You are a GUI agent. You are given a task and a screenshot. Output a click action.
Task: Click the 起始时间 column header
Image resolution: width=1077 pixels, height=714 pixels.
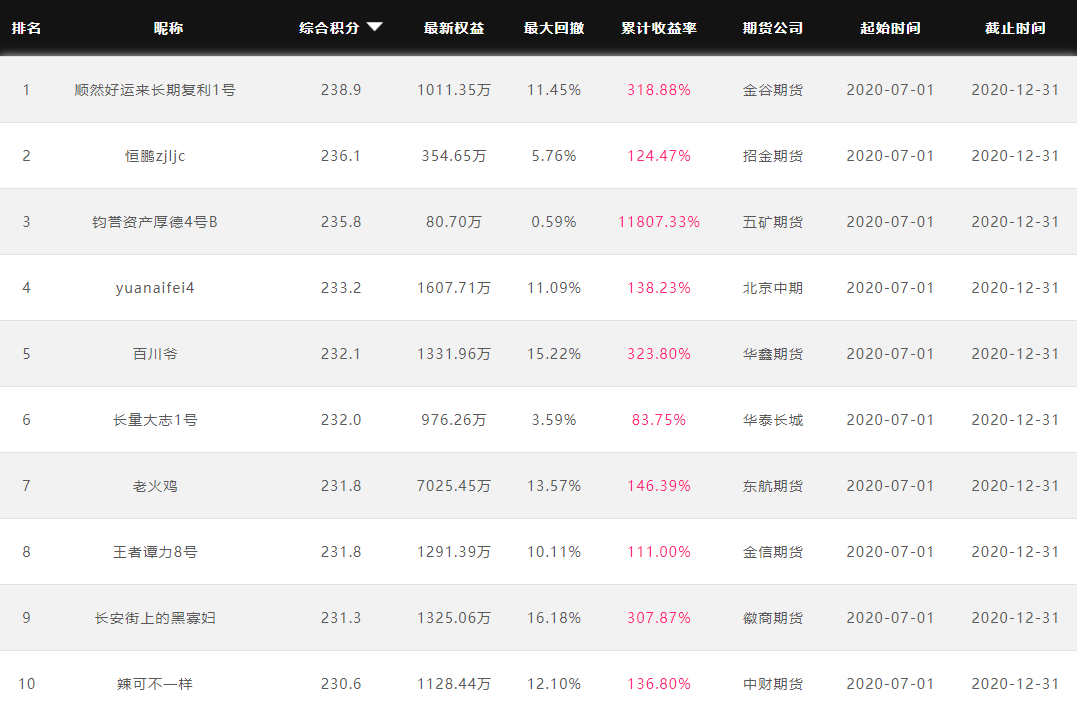pos(890,28)
